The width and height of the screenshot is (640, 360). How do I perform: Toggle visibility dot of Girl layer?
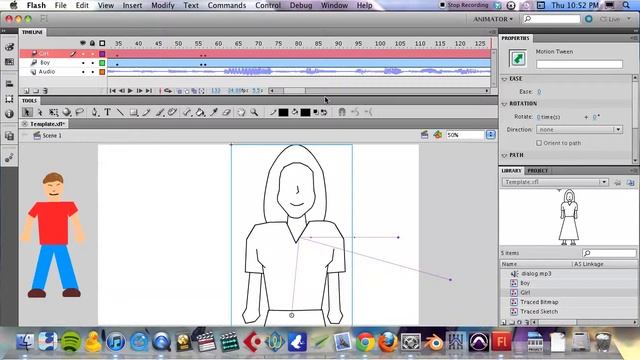click(83, 54)
